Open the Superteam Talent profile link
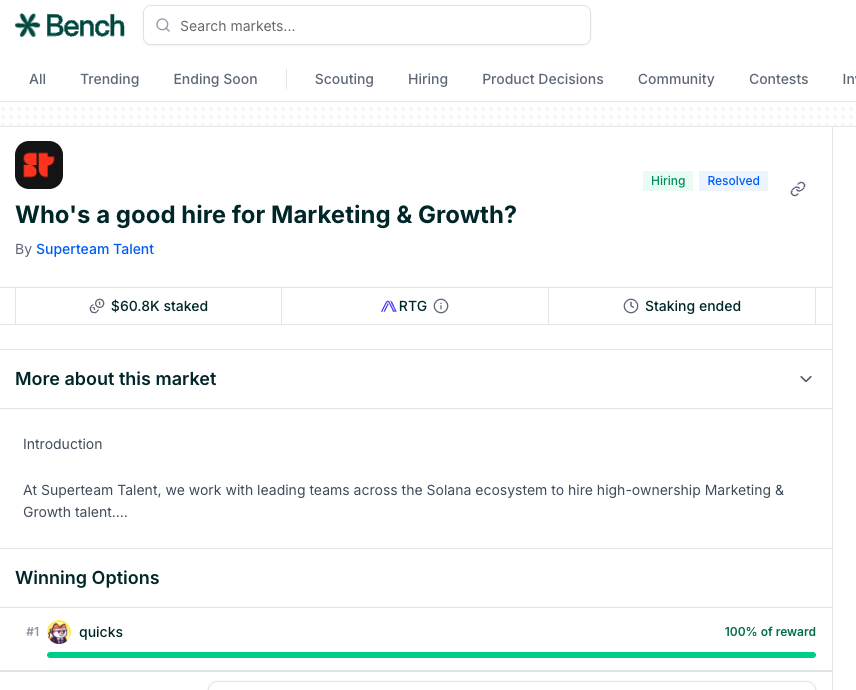The height and width of the screenshot is (690, 856). tap(95, 249)
